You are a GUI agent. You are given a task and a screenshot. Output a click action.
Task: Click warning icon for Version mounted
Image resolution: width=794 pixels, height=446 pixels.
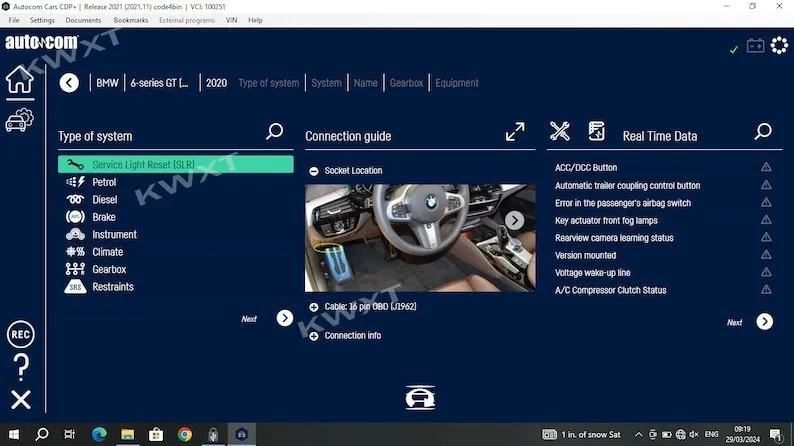pyautogui.click(x=766, y=255)
